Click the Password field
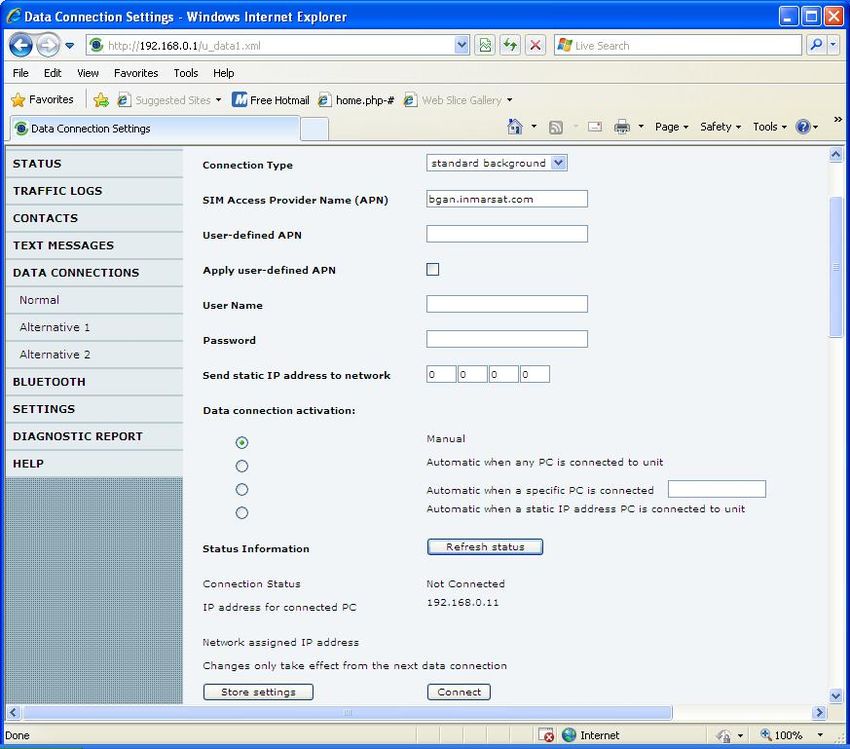850x749 pixels. 507,339
